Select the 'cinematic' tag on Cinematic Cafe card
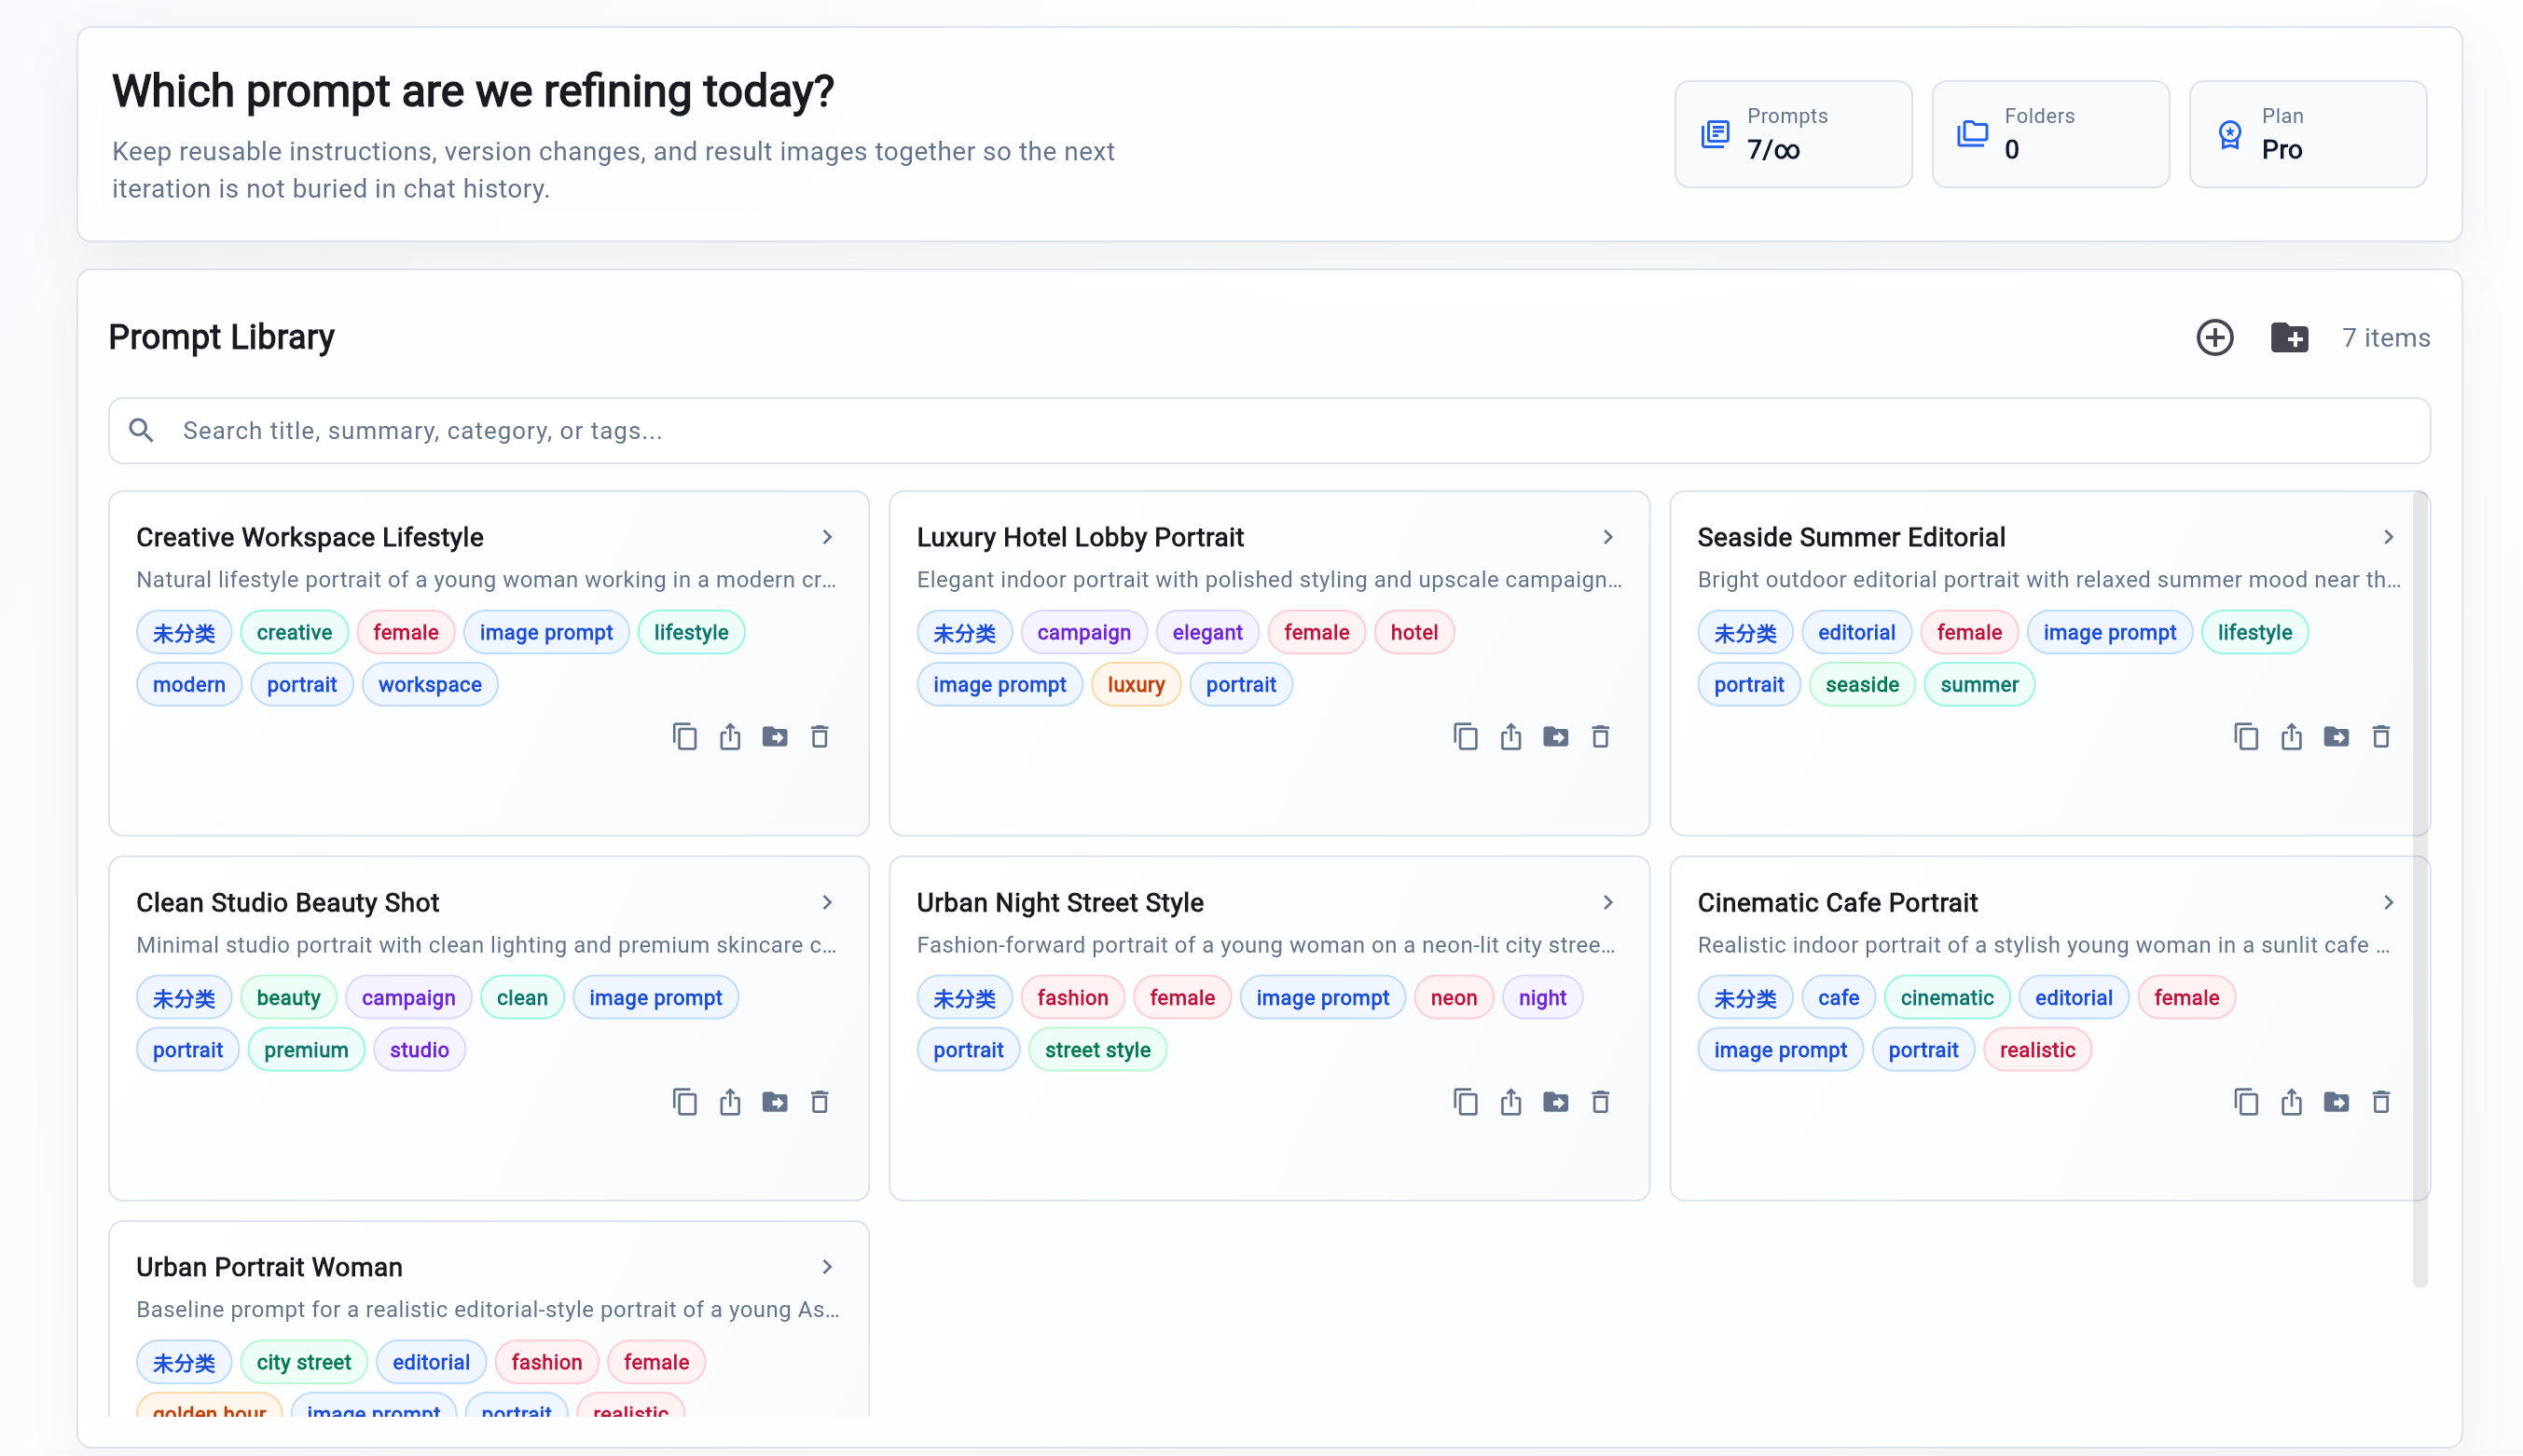Image resolution: width=2523 pixels, height=1456 pixels. 1946,998
